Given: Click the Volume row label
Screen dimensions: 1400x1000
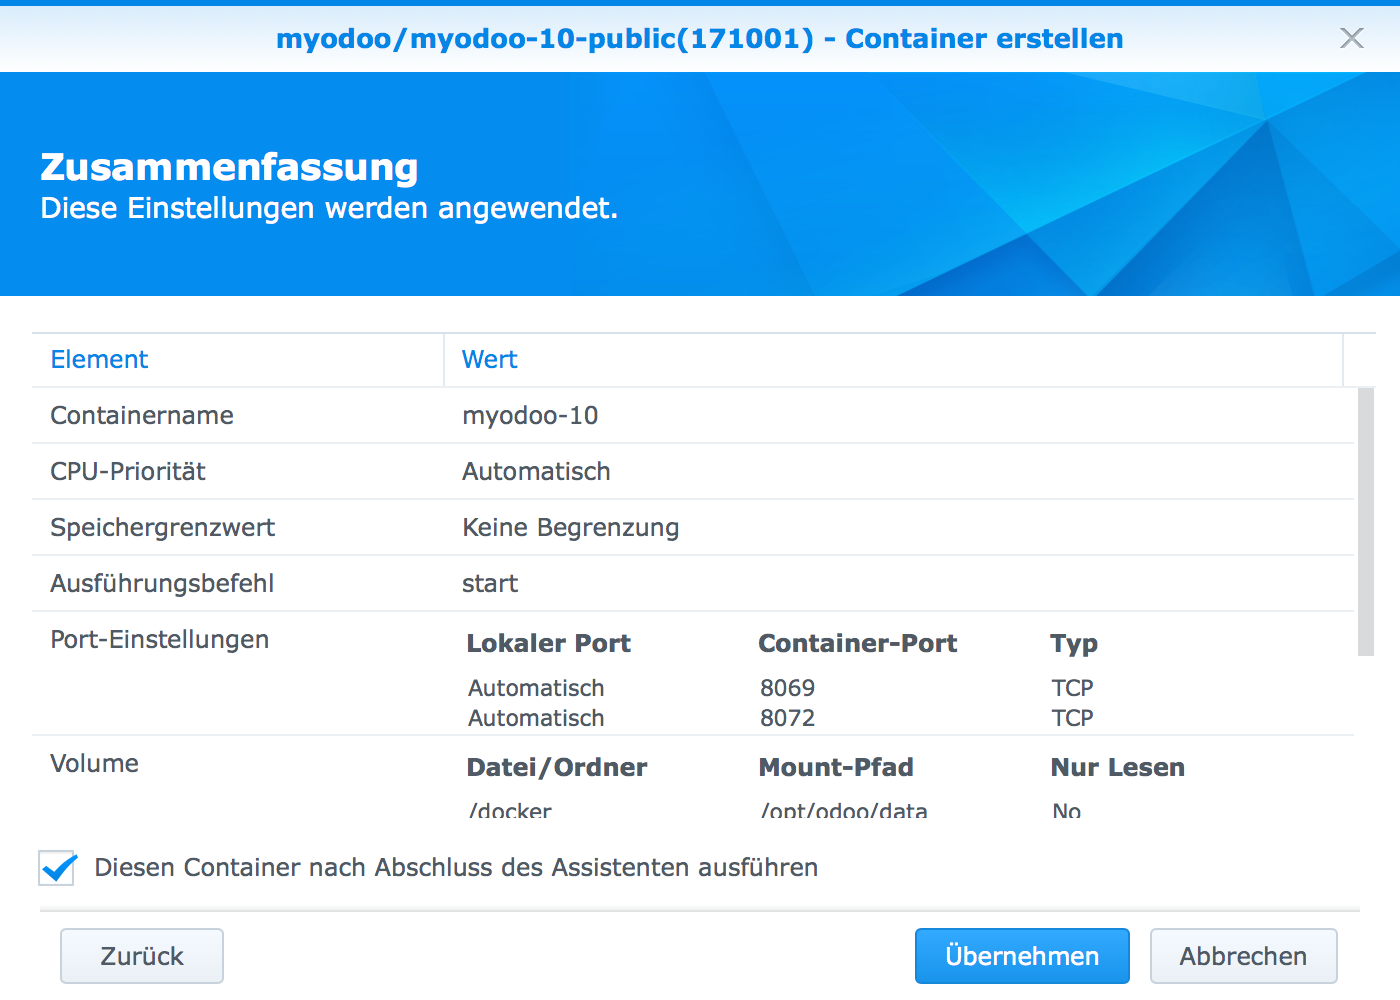Looking at the screenshot, I should coord(94,763).
